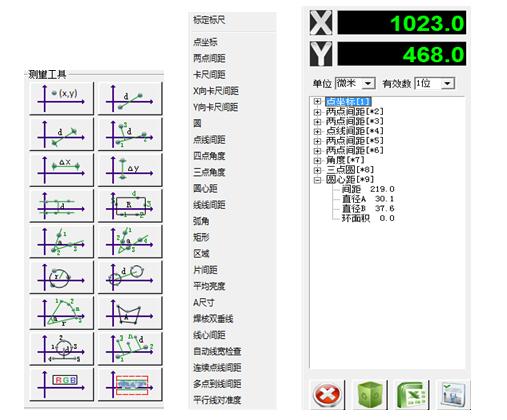The width and height of the screenshot is (507, 420).
Task: Pick the circle radius measurement tool
Action: [62, 277]
